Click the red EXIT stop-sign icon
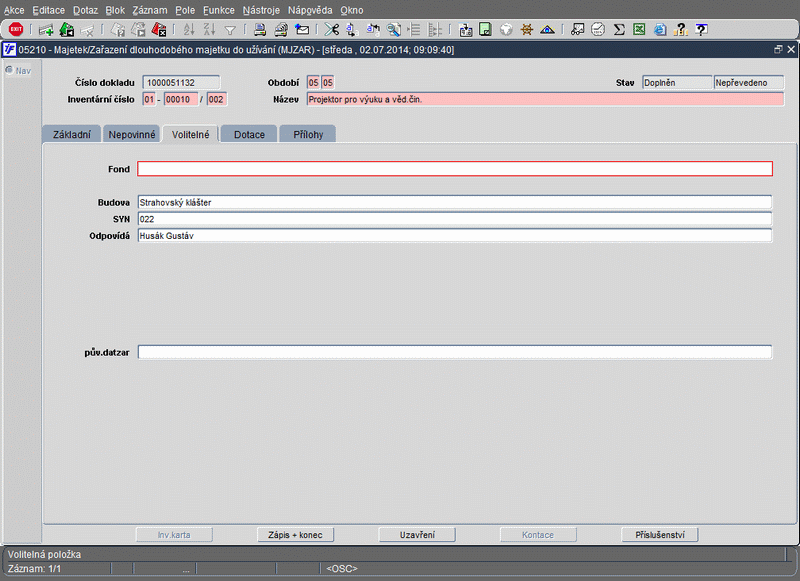The image size is (800, 581). 16,30
